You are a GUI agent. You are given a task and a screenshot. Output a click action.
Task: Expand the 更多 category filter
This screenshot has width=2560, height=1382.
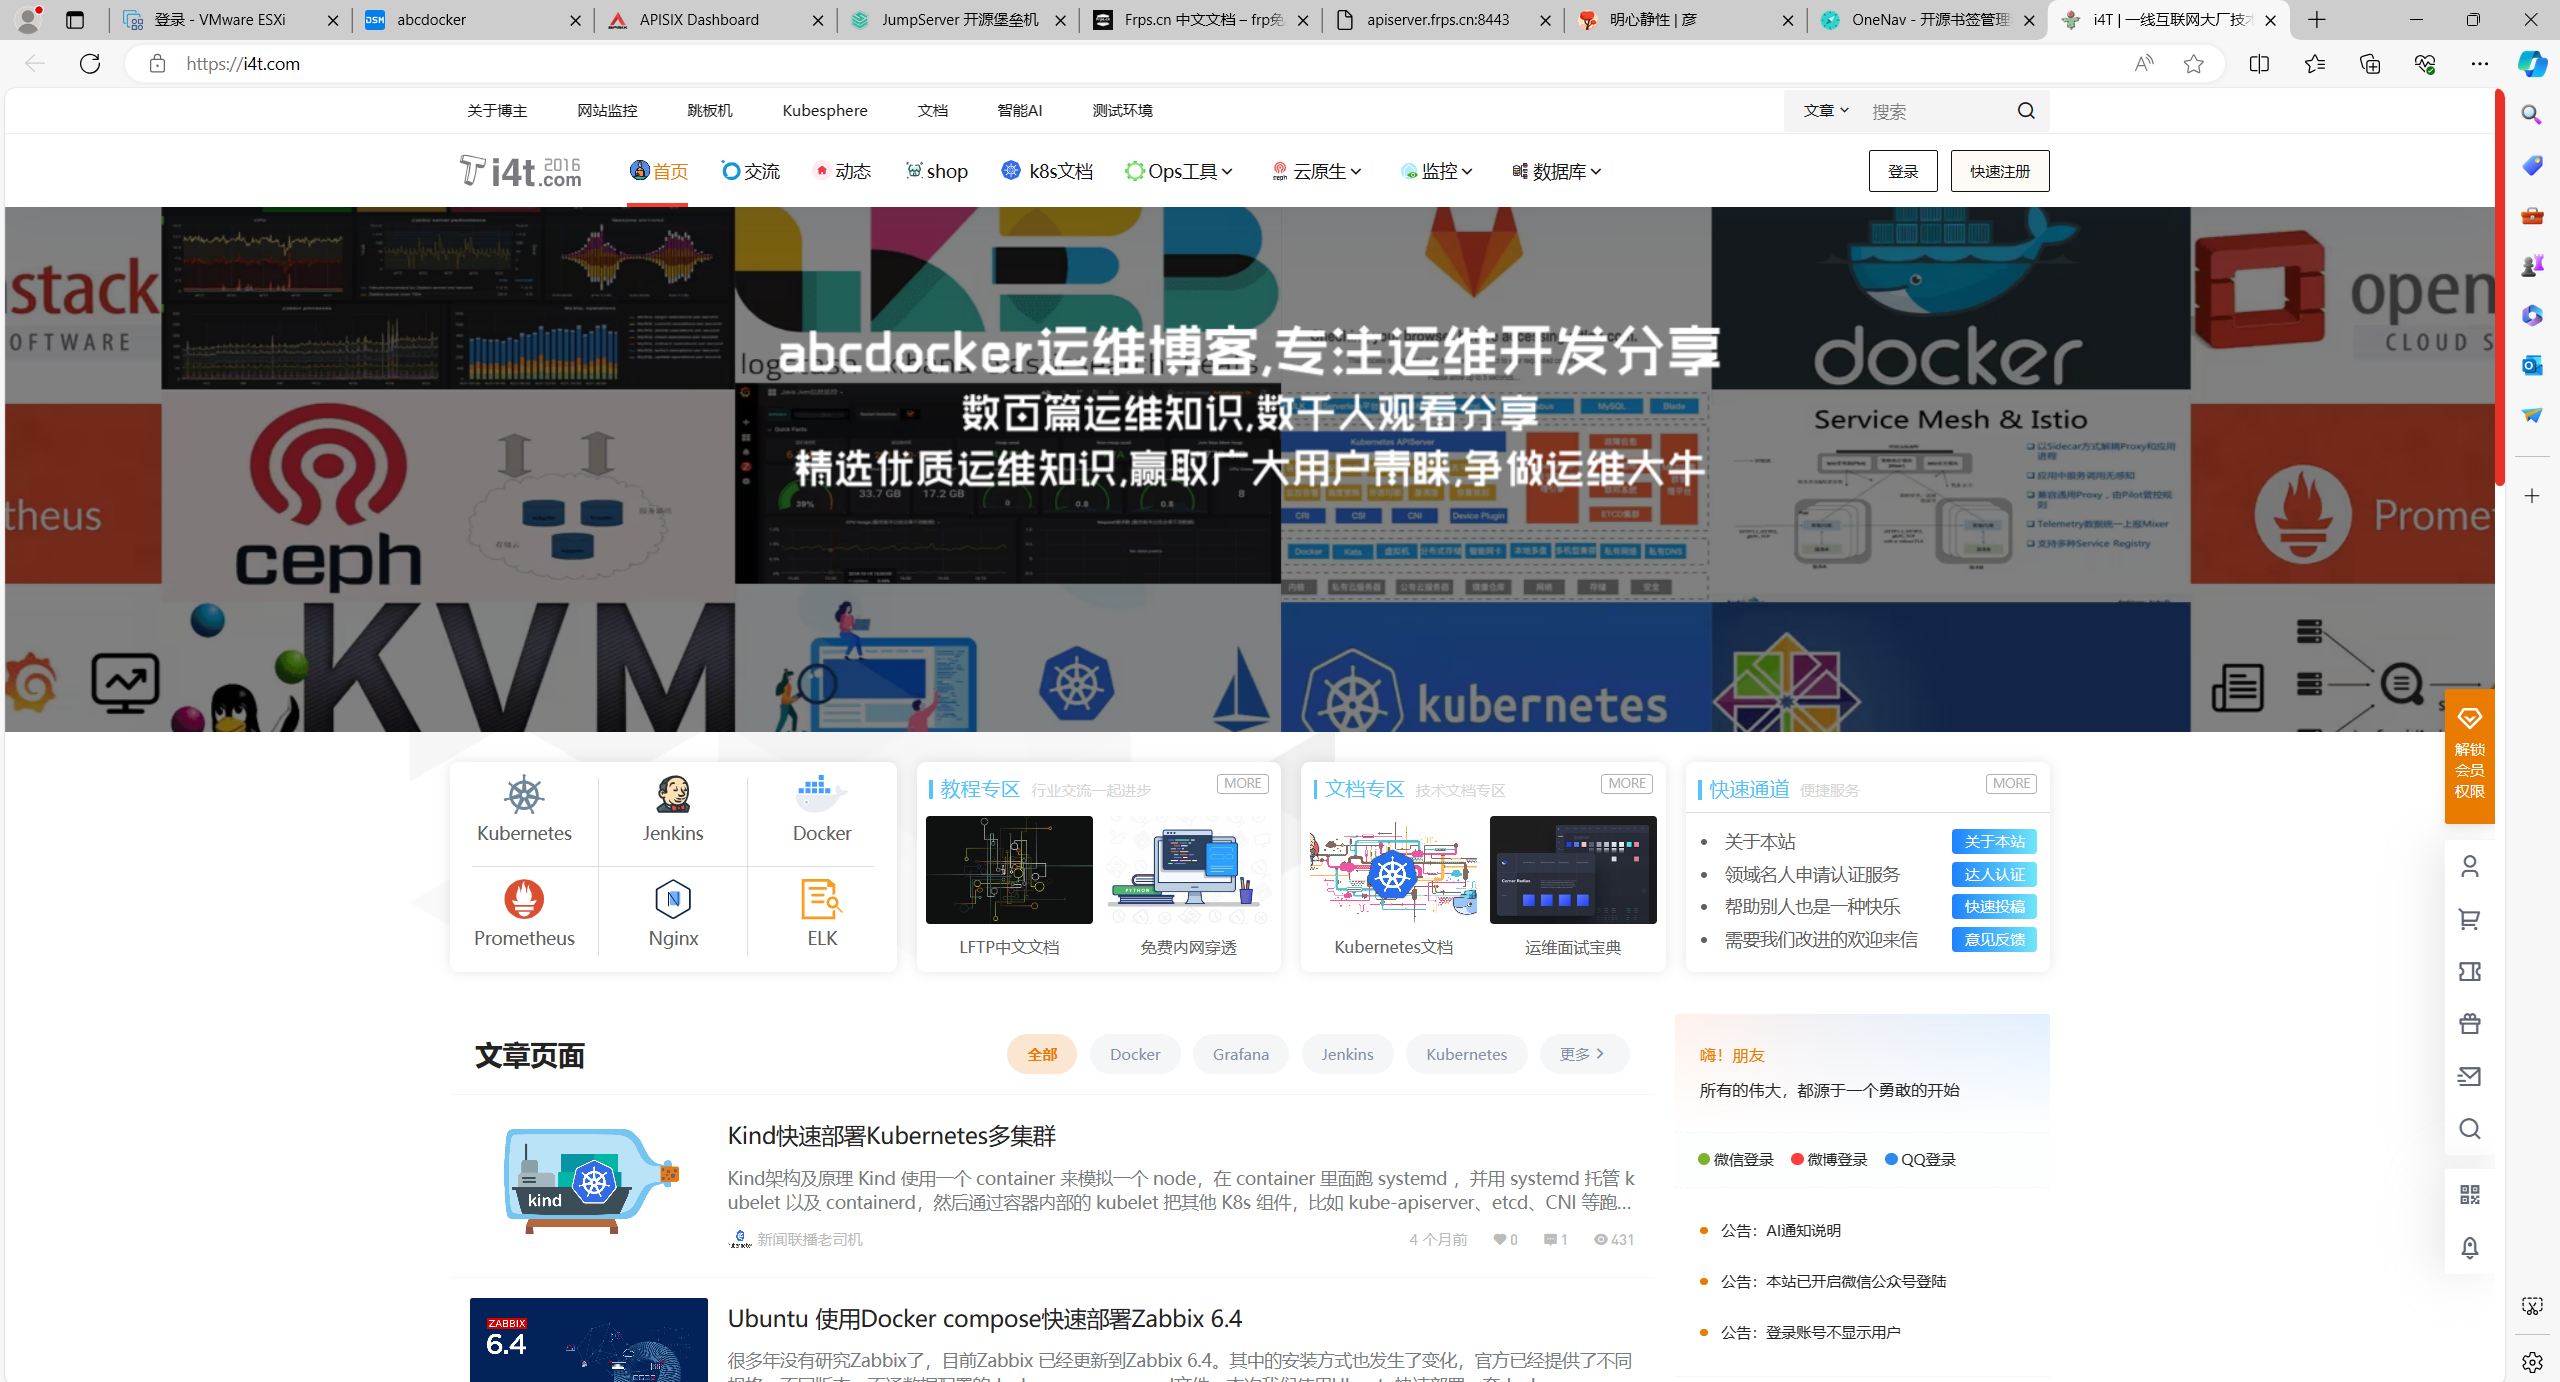click(1584, 1054)
